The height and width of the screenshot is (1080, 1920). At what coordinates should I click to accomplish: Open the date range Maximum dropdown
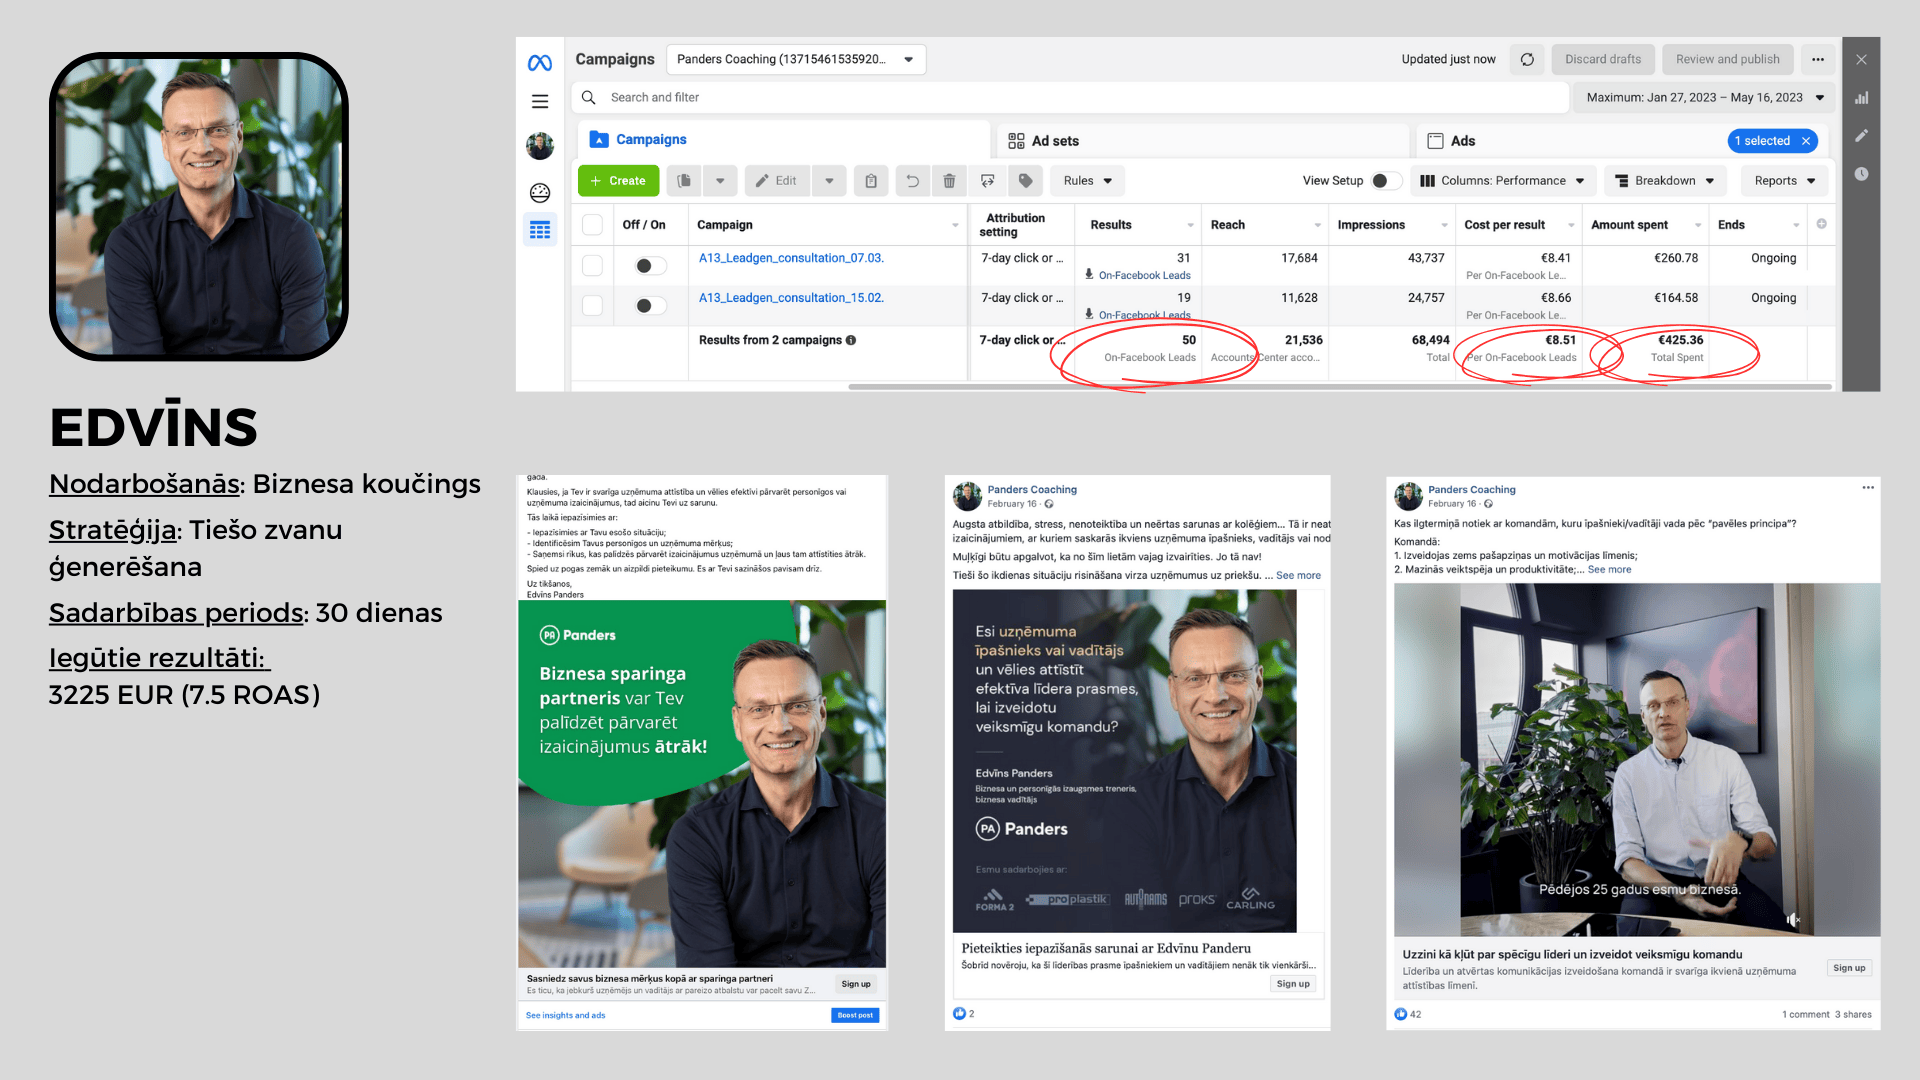pyautogui.click(x=1704, y=98)
